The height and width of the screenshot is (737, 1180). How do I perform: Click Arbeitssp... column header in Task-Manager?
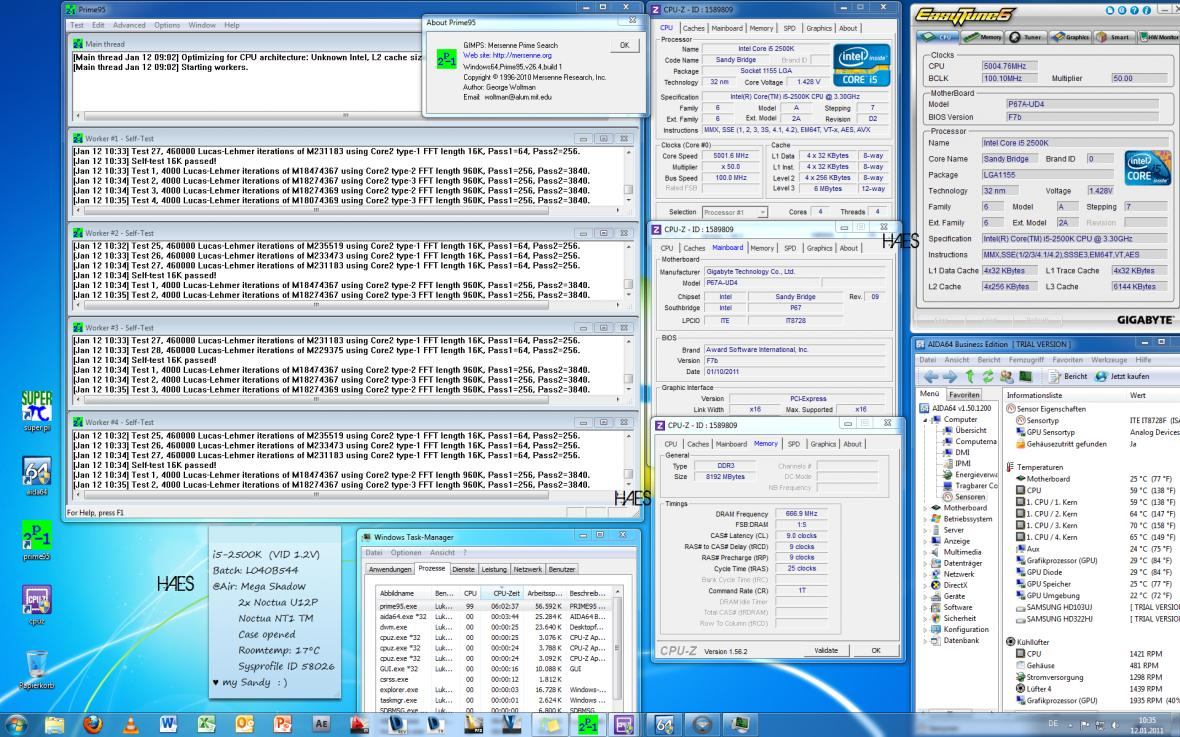pyautogui.click(x=545, y=593)
